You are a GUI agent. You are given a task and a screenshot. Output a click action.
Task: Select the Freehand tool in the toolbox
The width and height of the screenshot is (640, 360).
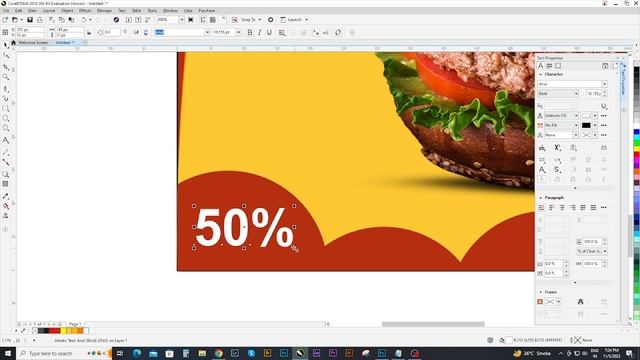pos(6,88)
